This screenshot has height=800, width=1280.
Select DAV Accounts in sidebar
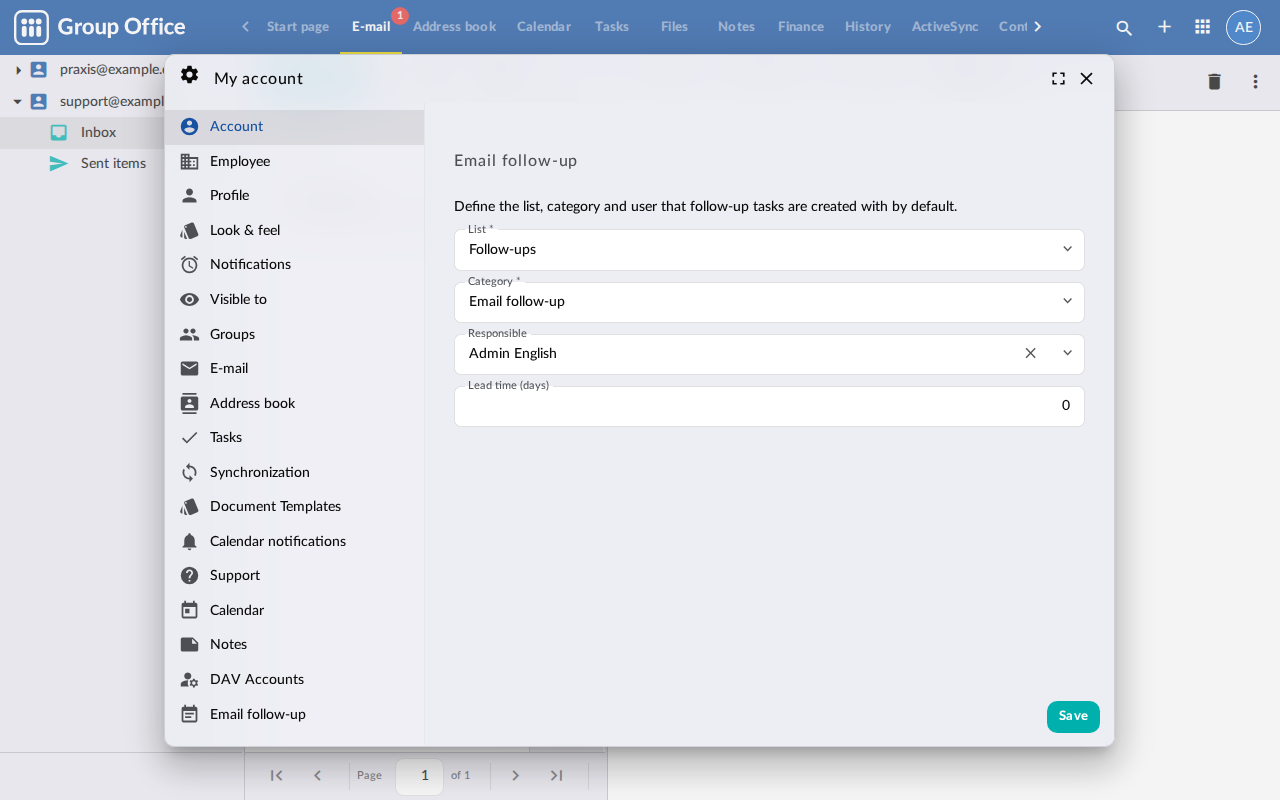pos(294,679)
